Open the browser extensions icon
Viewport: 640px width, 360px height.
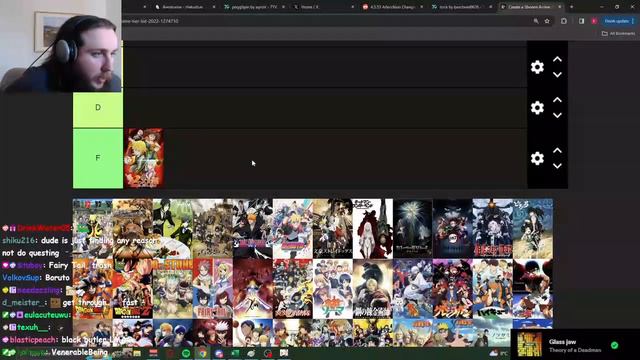(x=564, y=21)
